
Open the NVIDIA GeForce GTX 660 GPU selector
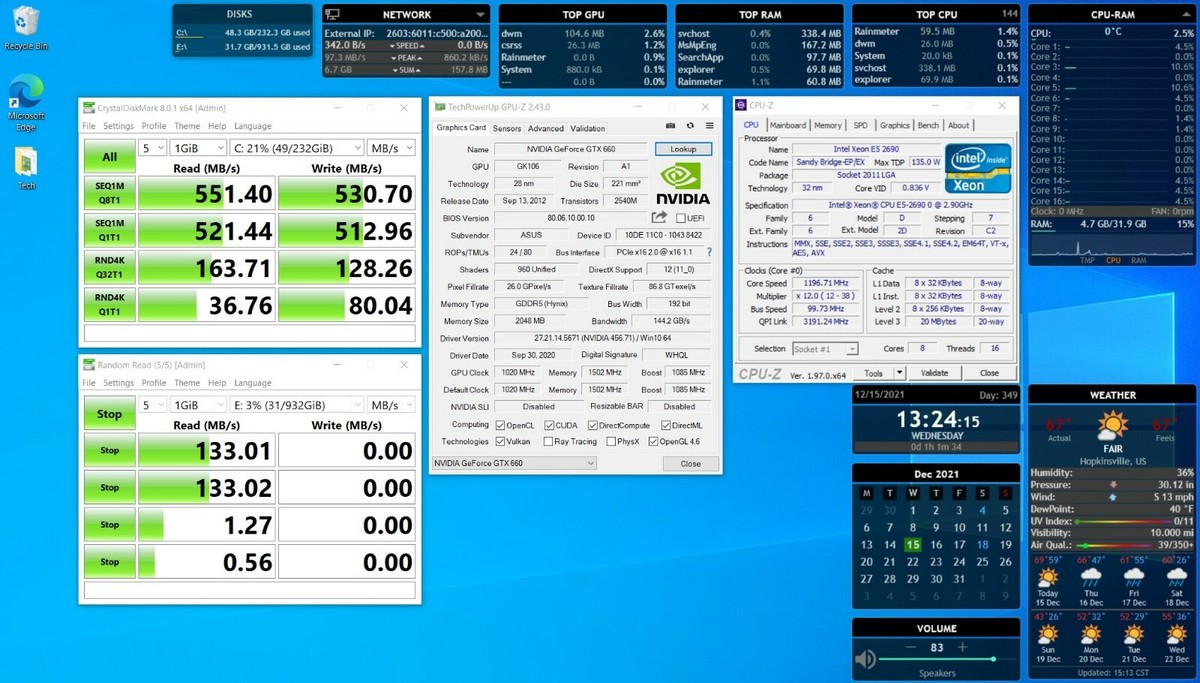(x=514, y=463)
